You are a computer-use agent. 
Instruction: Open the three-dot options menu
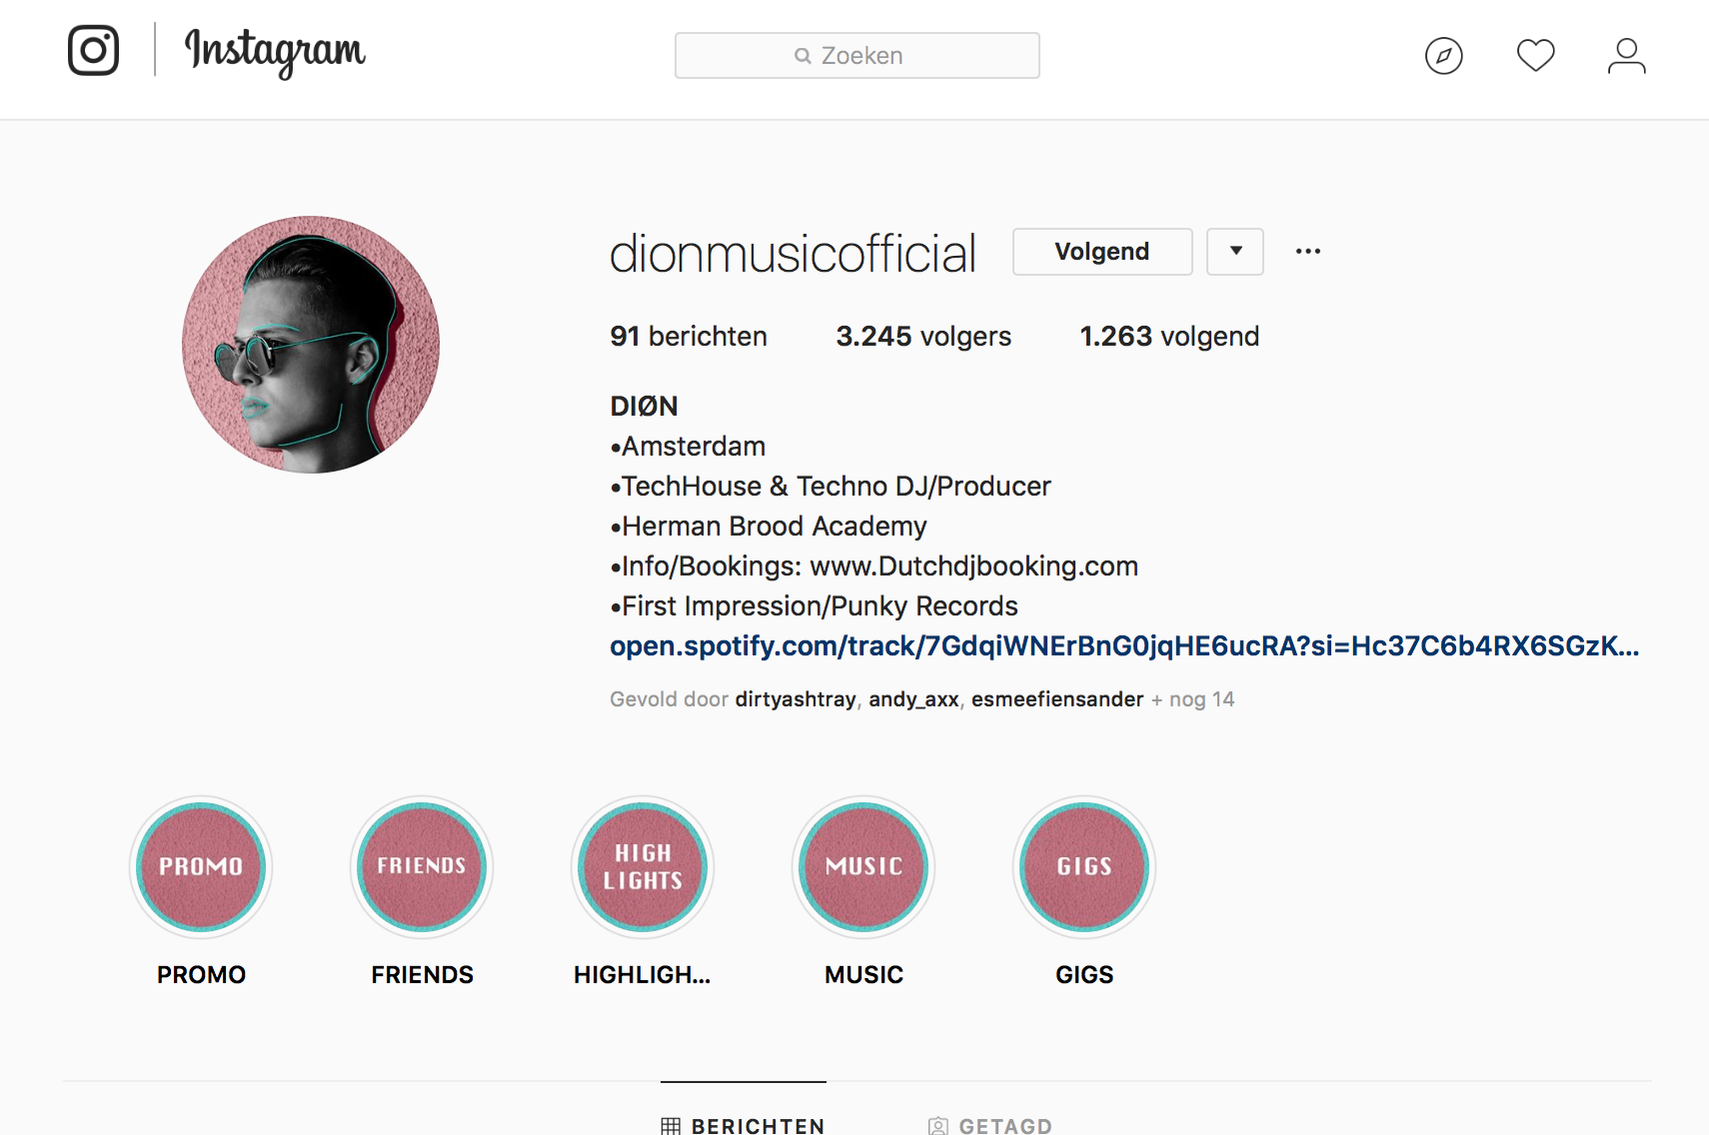click(1307, 251)
